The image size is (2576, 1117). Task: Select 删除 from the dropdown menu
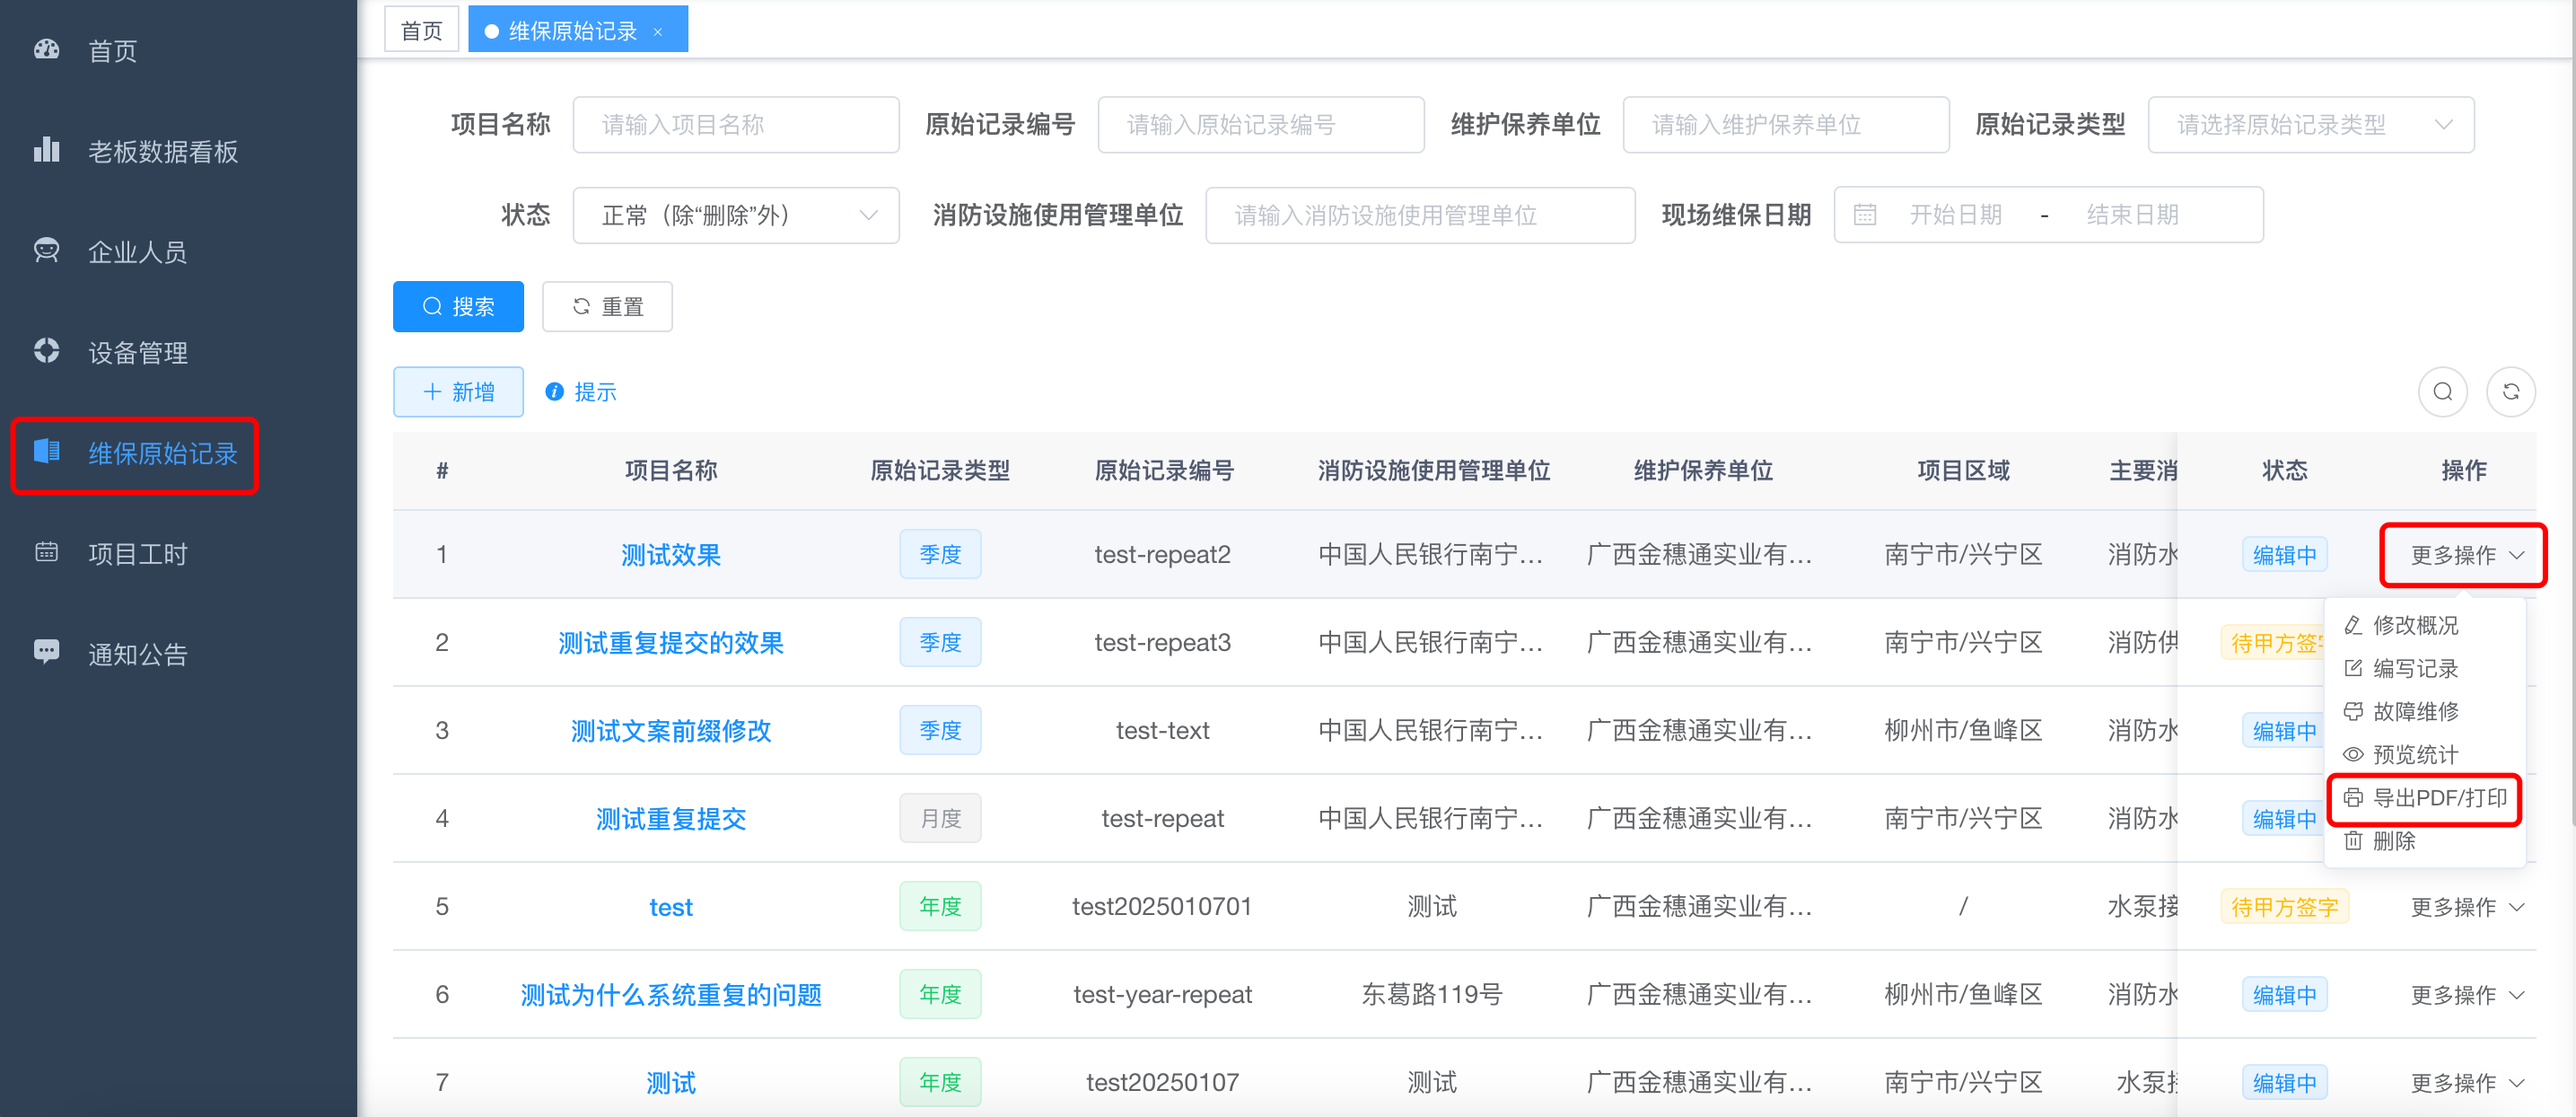point(2426,841)
